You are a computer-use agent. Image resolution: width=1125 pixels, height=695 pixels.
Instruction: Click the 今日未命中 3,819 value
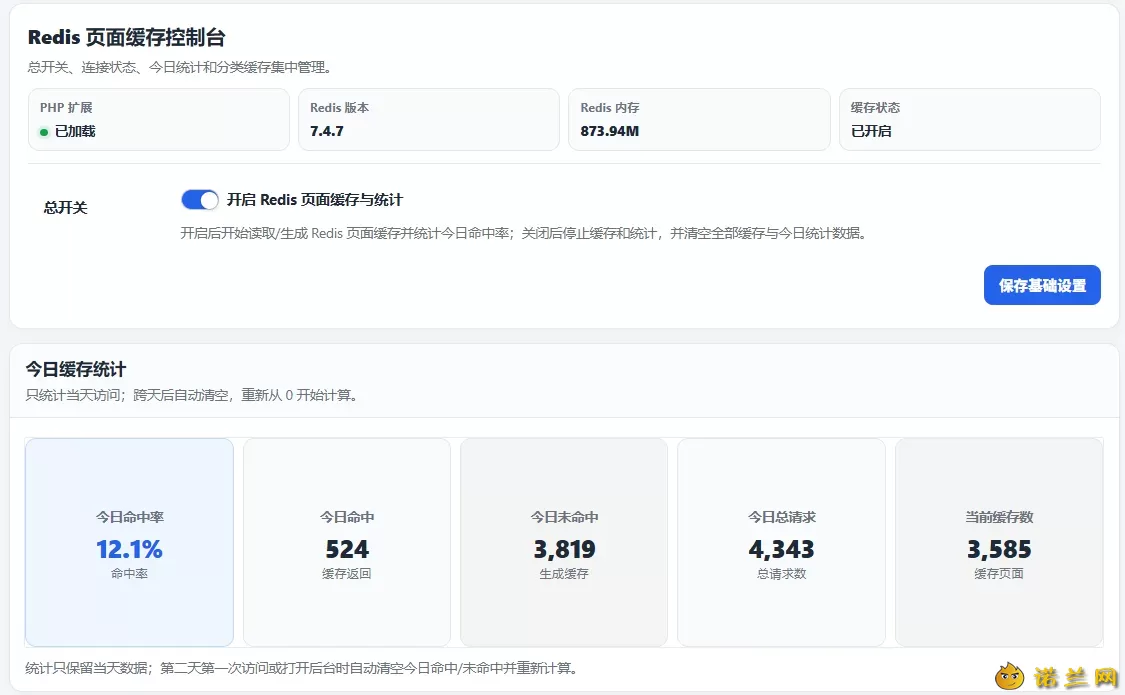coord(564,549)
